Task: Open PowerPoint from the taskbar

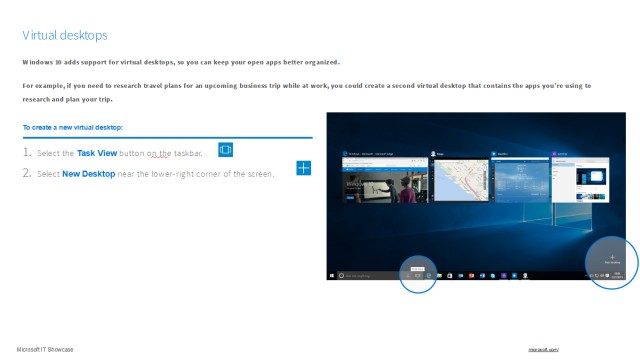Action: coord(471,276)
